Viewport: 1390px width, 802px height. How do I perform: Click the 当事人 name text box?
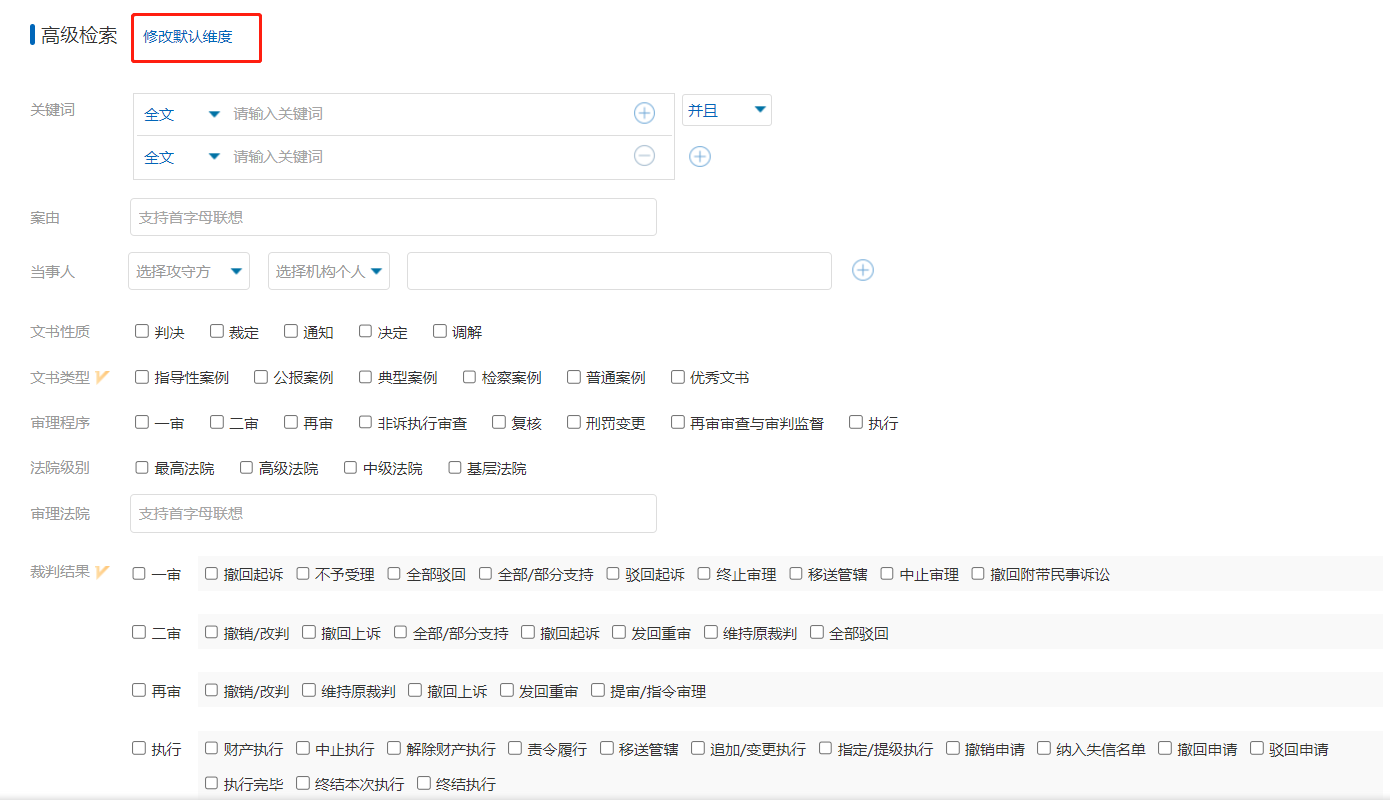pos(619,271)
